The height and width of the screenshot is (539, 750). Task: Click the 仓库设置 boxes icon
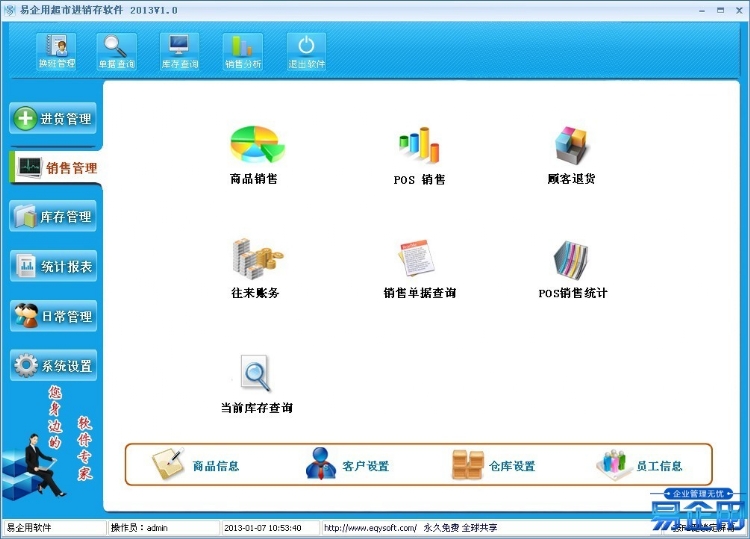[x=468, y=464]
